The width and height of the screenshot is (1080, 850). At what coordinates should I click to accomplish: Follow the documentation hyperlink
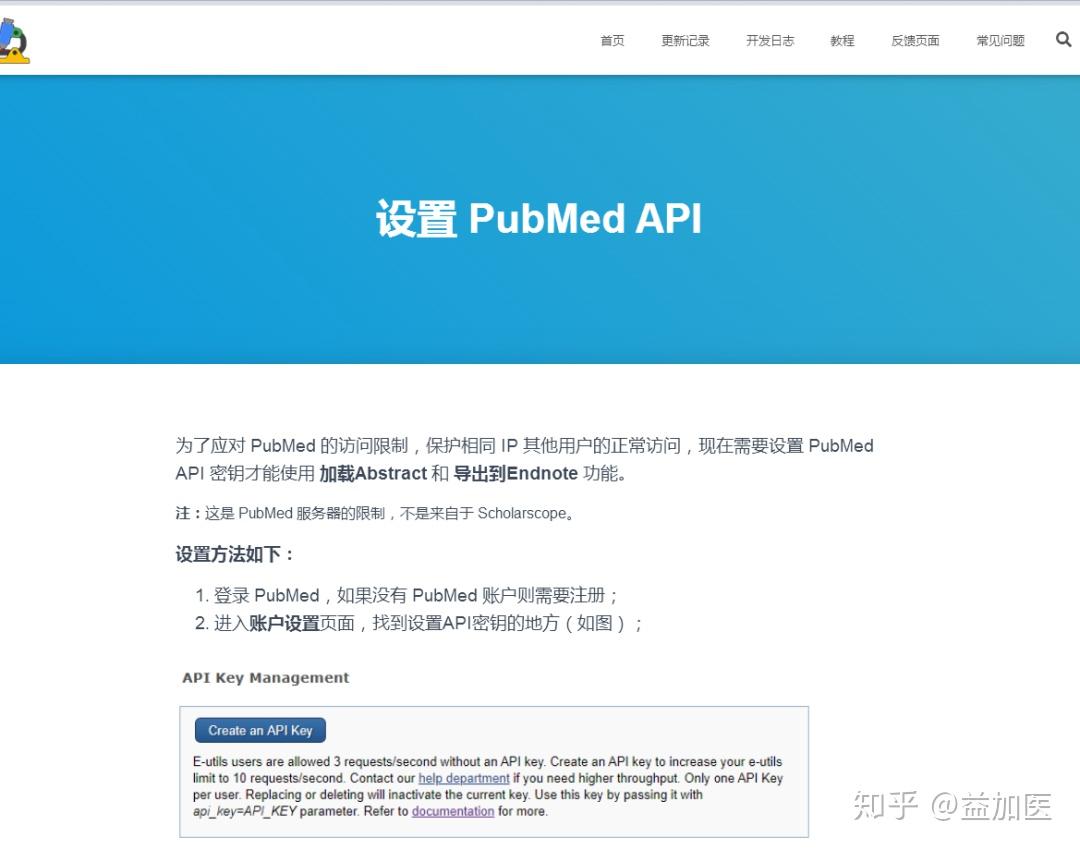pos(452,811)
